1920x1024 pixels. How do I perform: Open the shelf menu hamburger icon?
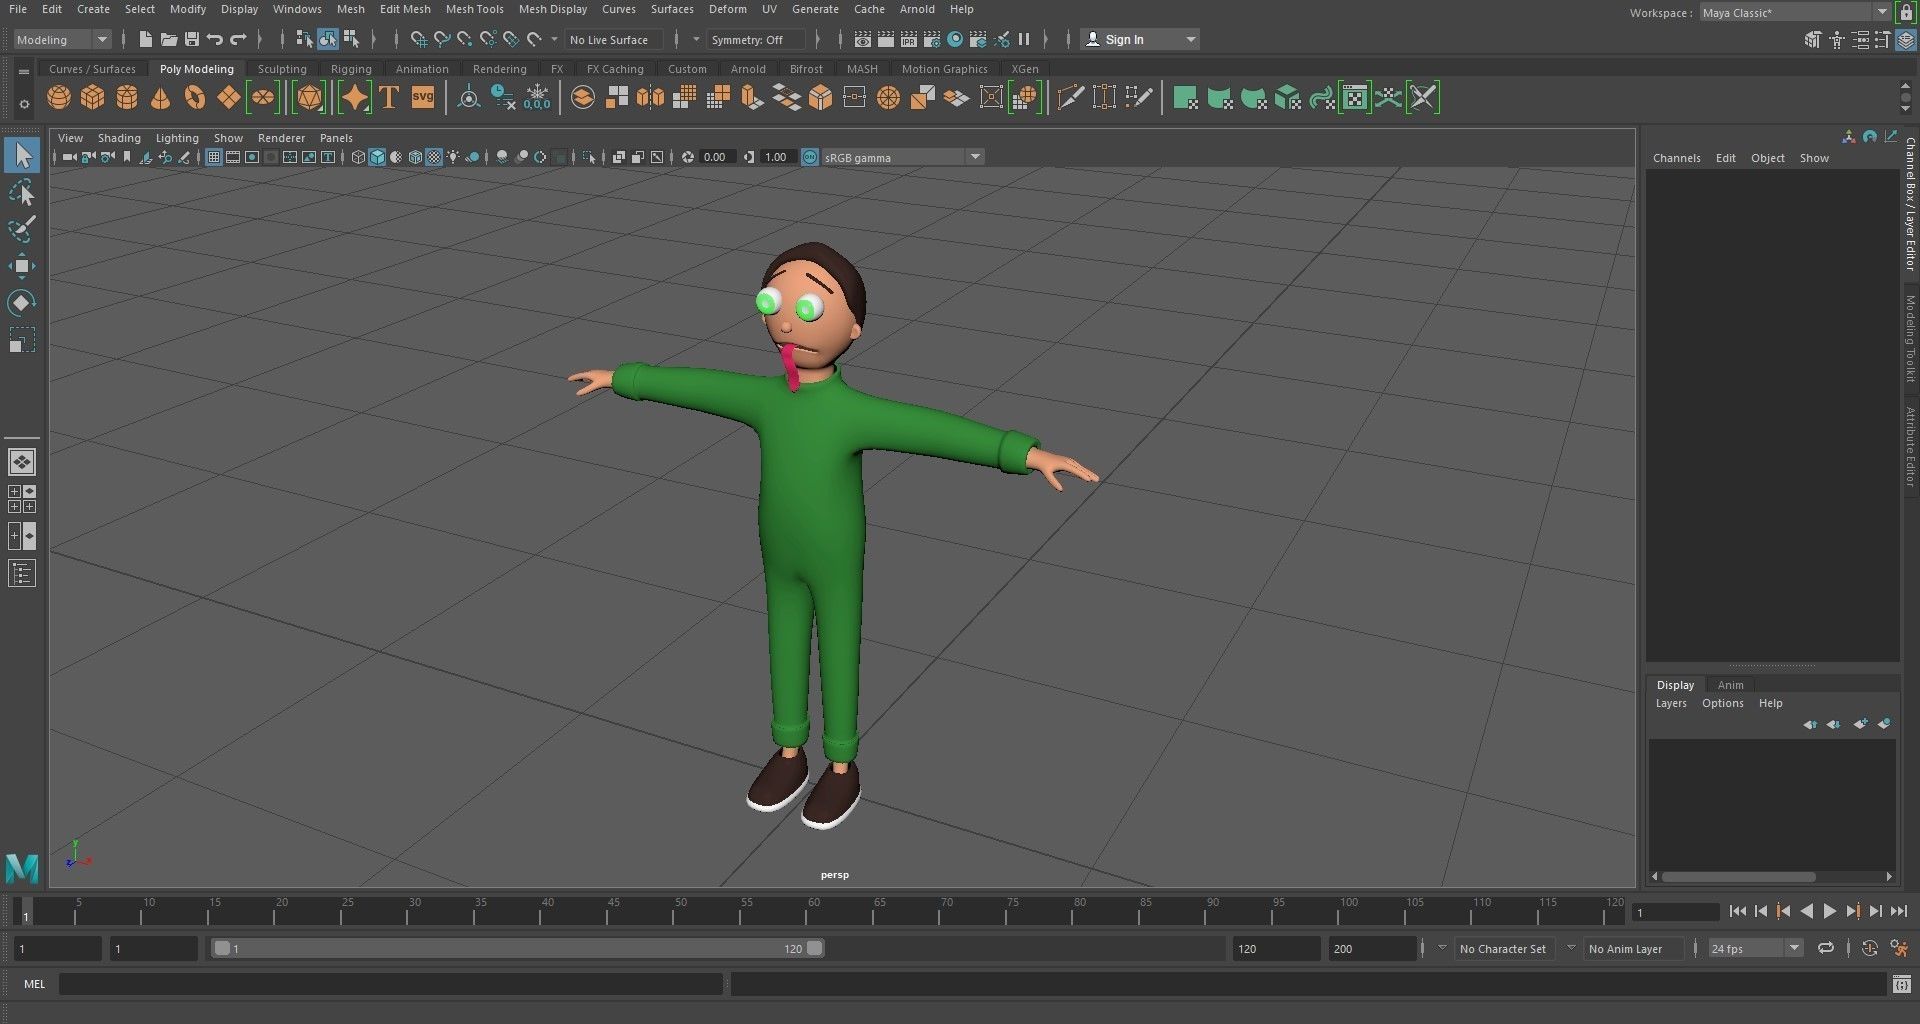24,72
